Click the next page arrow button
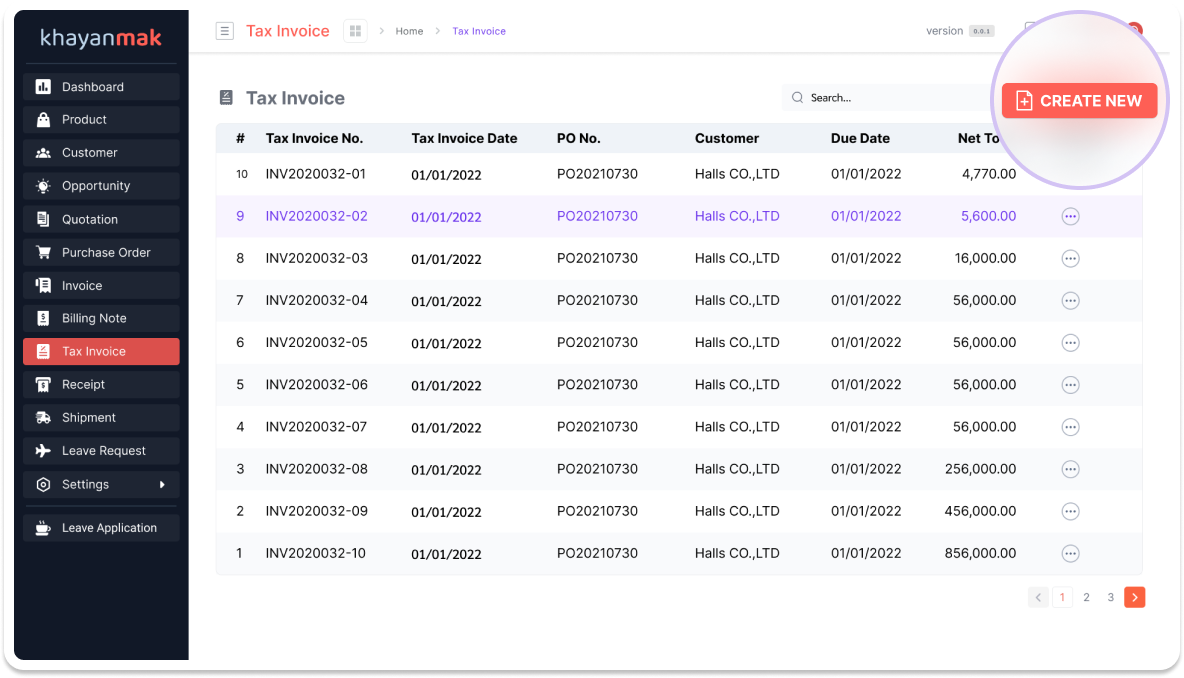This screenshot has width=1184, height=678. pyautogui.click(x=1134, y=597)
